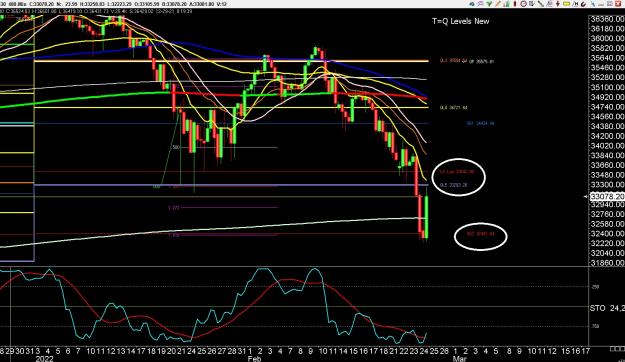This screenshot has width=625, height=362.
Task: Click the green checkmark toolbar icon
Action: (489, 4)
